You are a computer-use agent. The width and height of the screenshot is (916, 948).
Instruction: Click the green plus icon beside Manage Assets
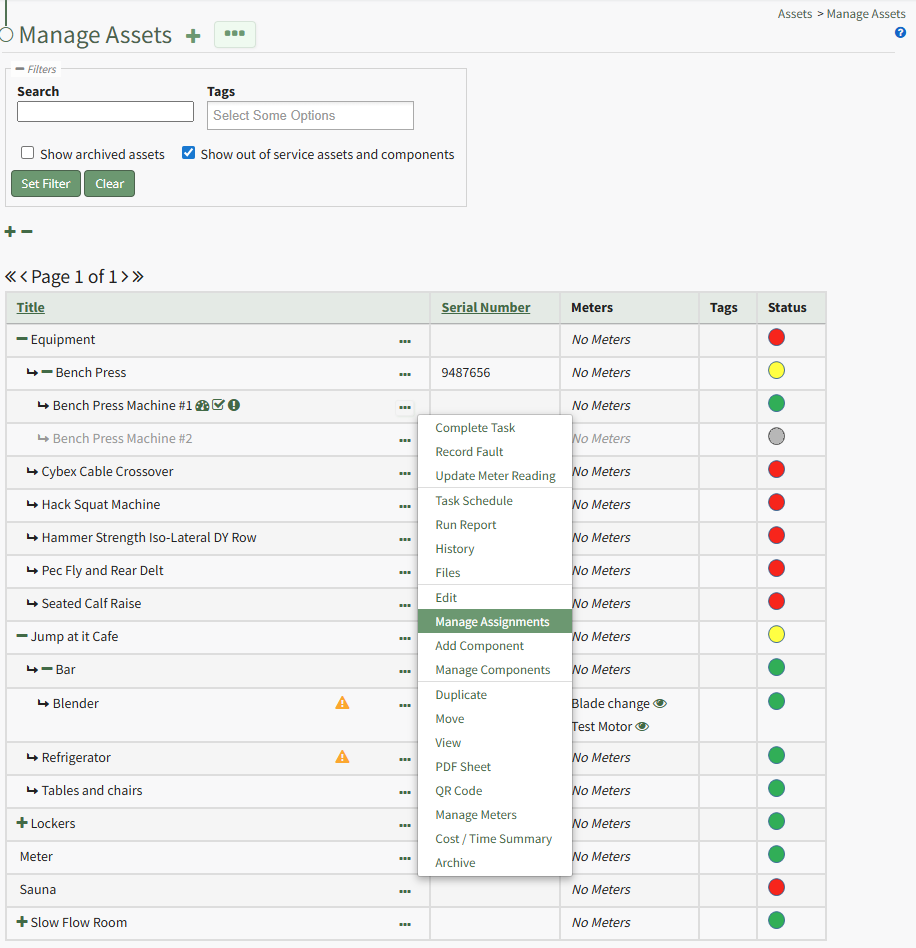coord(193,36)
